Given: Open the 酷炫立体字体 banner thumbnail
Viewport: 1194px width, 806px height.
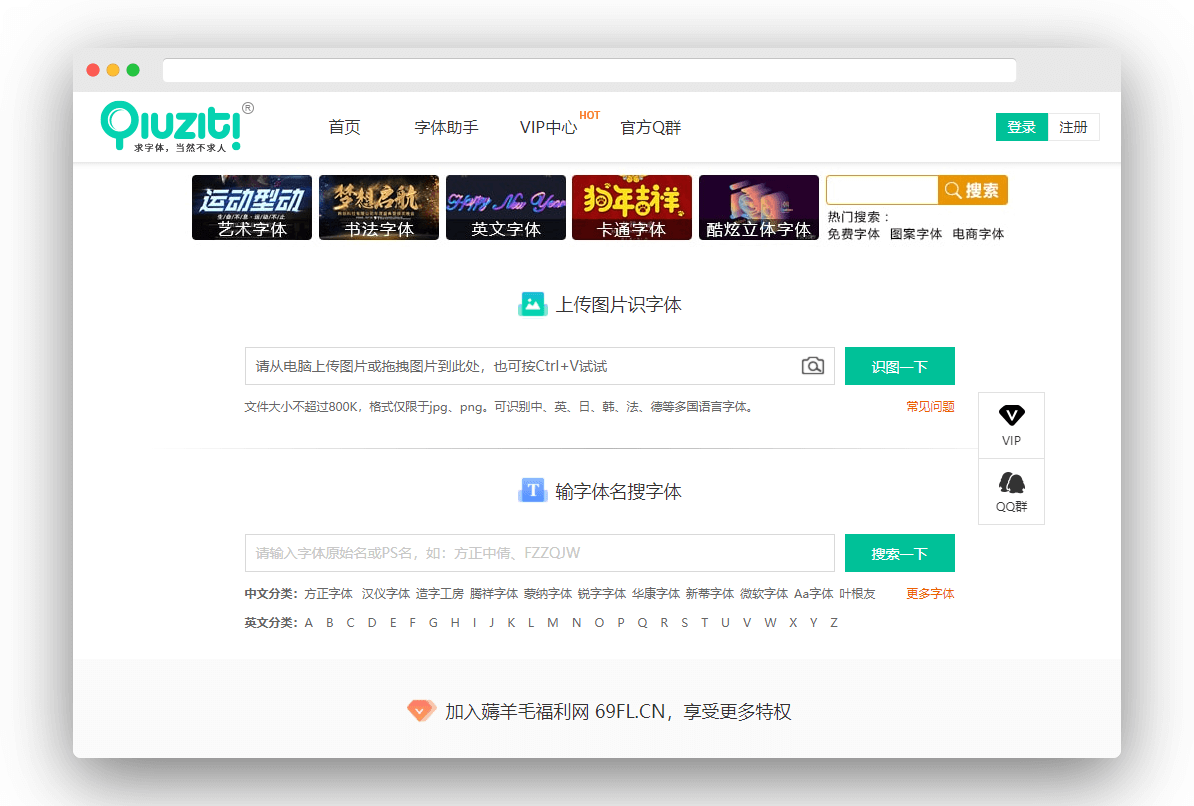Looking at the screenshot, I should pyautogui.click(x=758, y=207).
